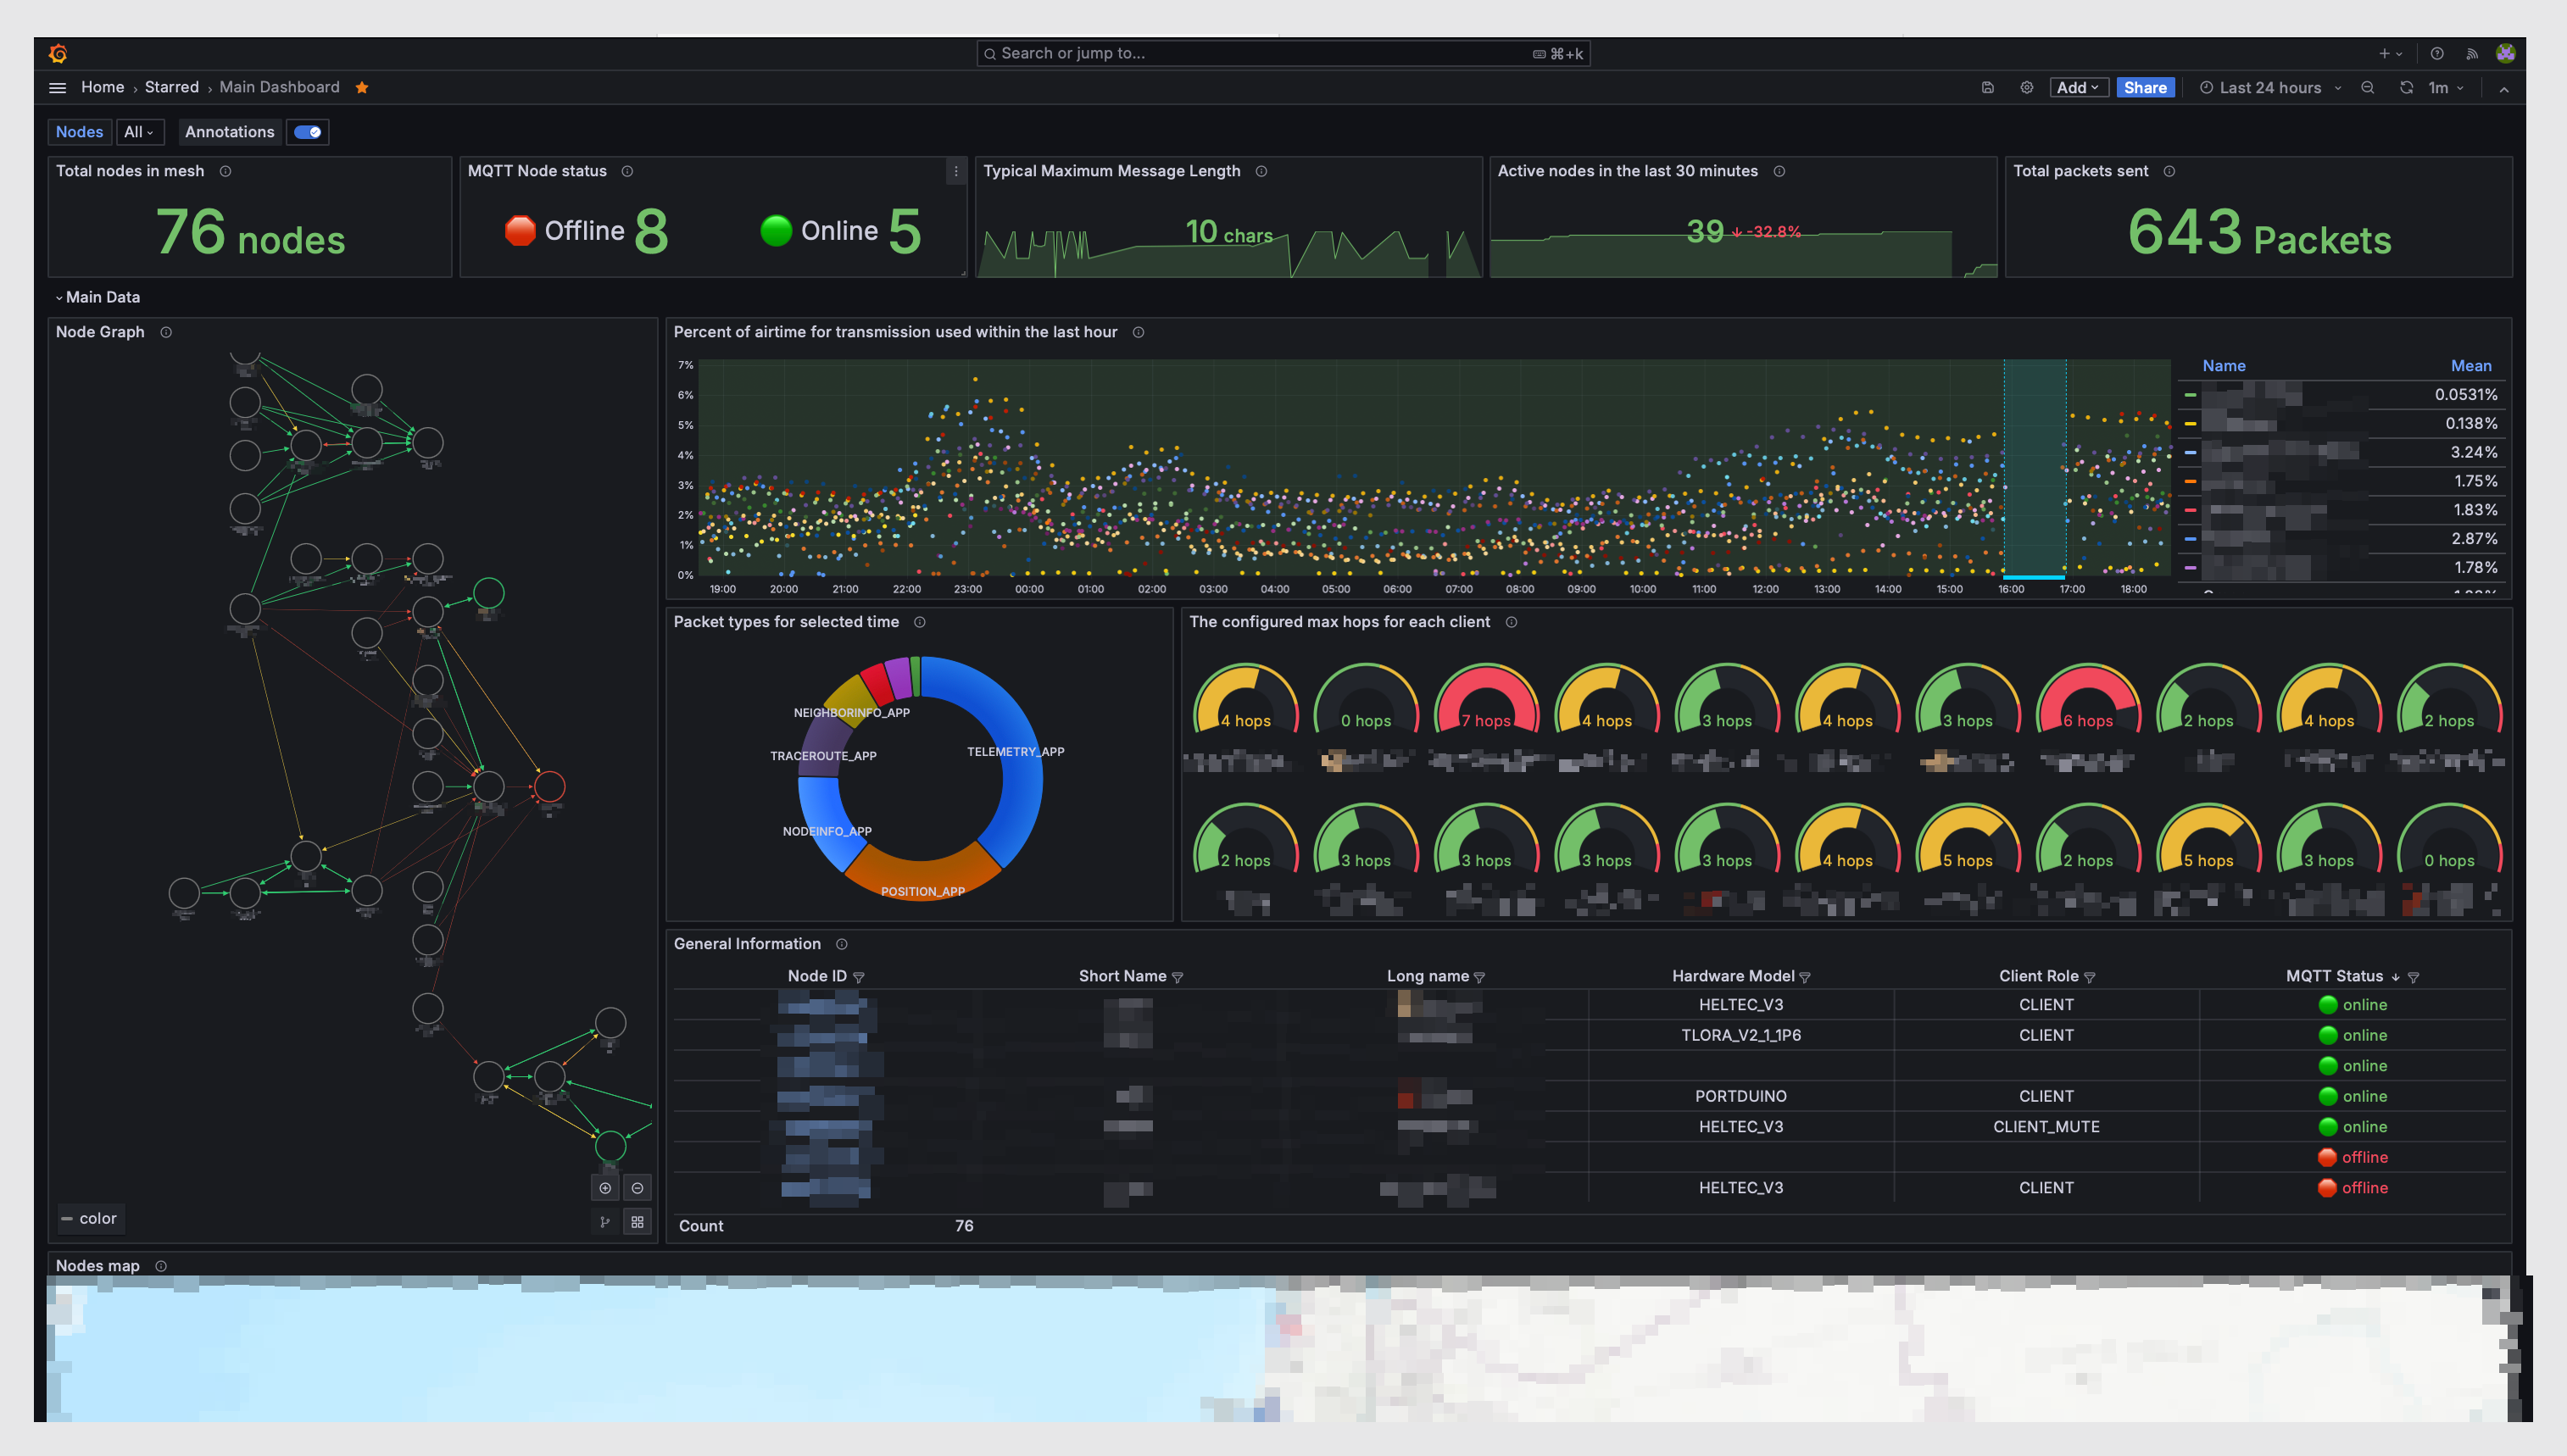Screen dimensions: 2567x1456
Task: Toggle the Annotations switch
Action: pyautogui.click(x=308, y=132)
